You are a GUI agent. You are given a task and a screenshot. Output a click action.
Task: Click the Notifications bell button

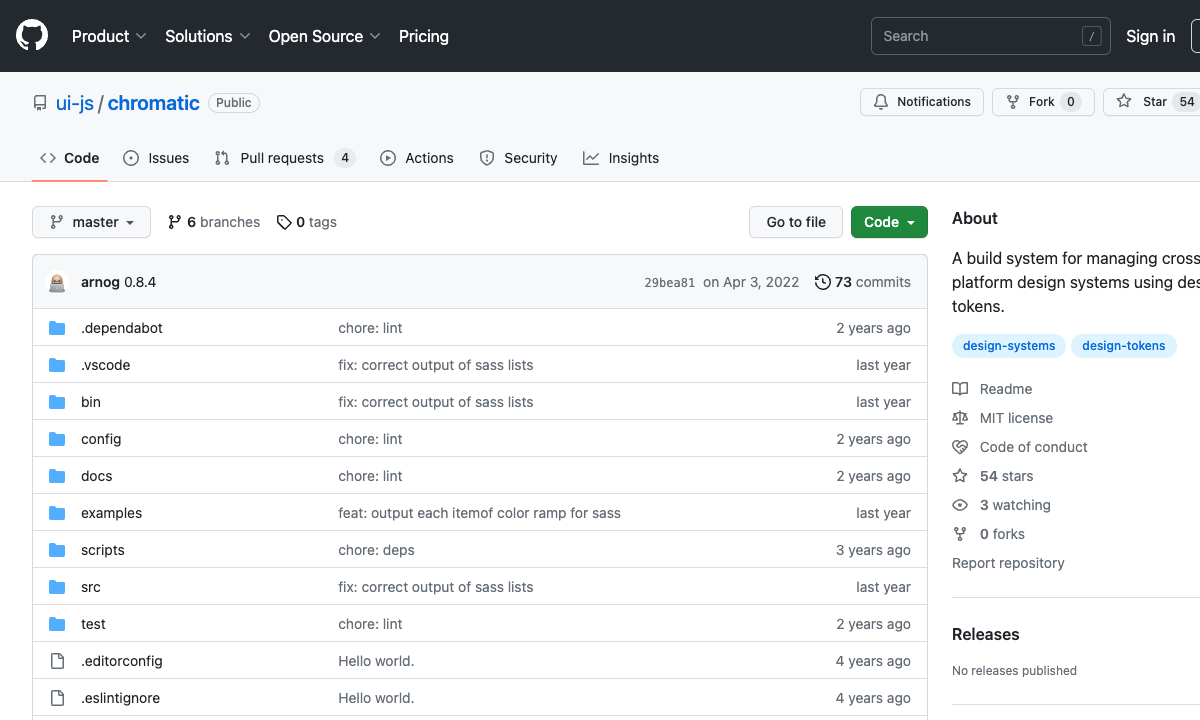[921, 102]
